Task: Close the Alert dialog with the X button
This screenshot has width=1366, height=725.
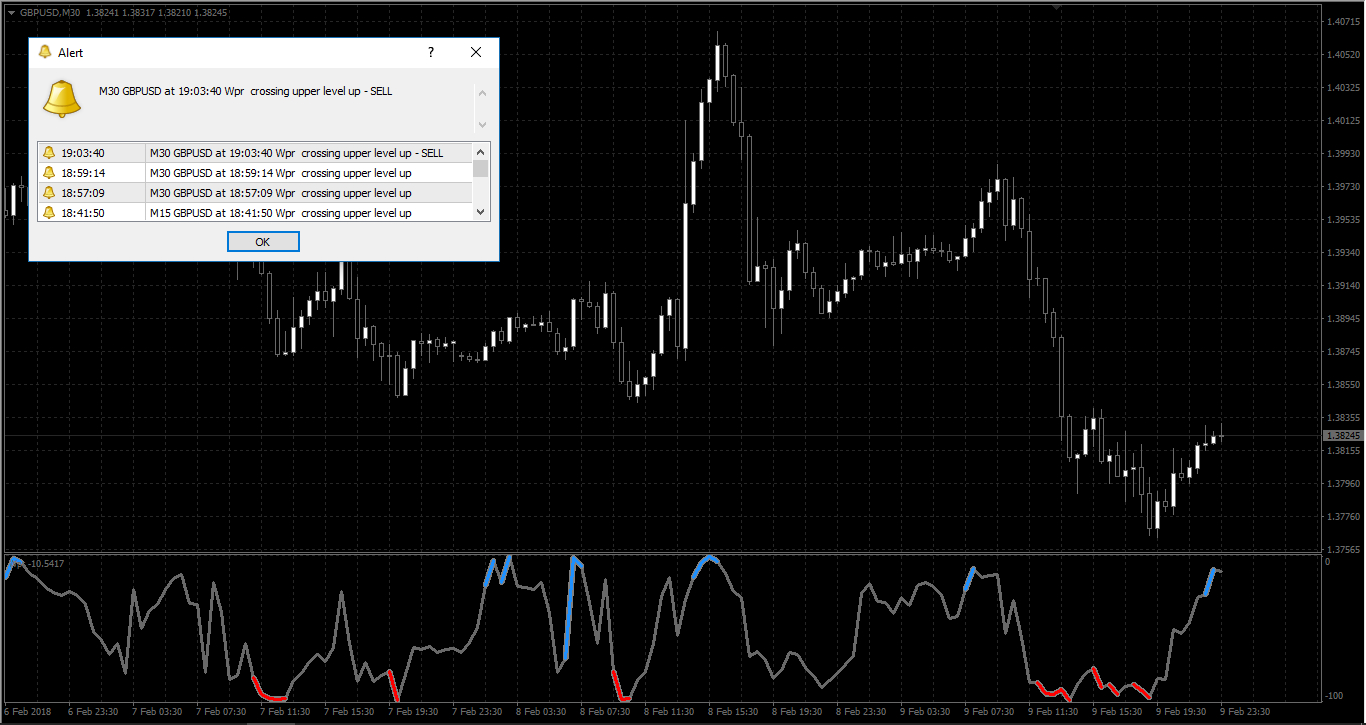Action: point(476,52)
